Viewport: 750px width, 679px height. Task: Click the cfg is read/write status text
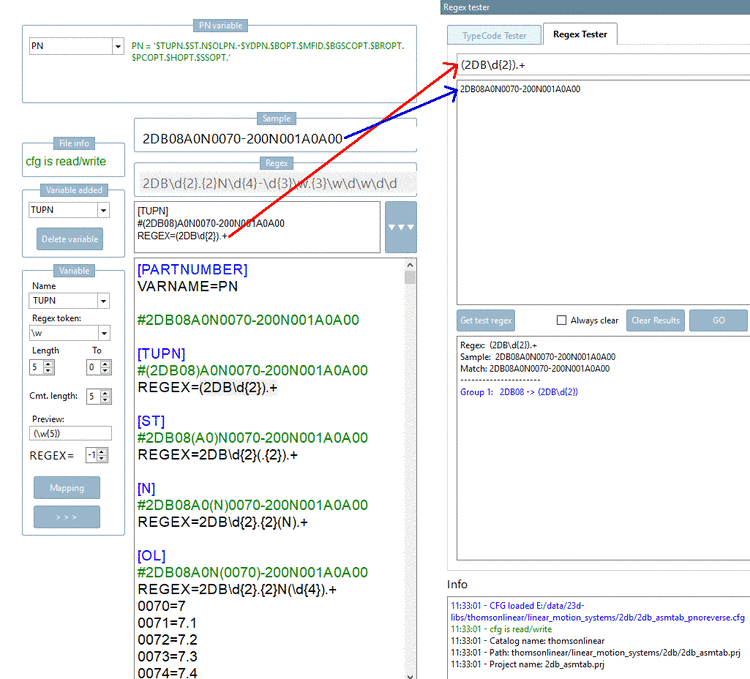tap(66, 161)
